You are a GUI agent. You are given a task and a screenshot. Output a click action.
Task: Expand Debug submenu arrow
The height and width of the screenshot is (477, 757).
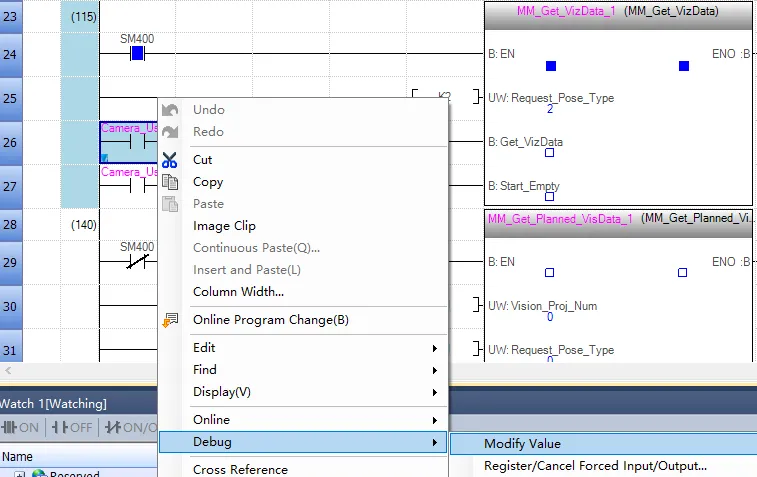click(435, 442)
